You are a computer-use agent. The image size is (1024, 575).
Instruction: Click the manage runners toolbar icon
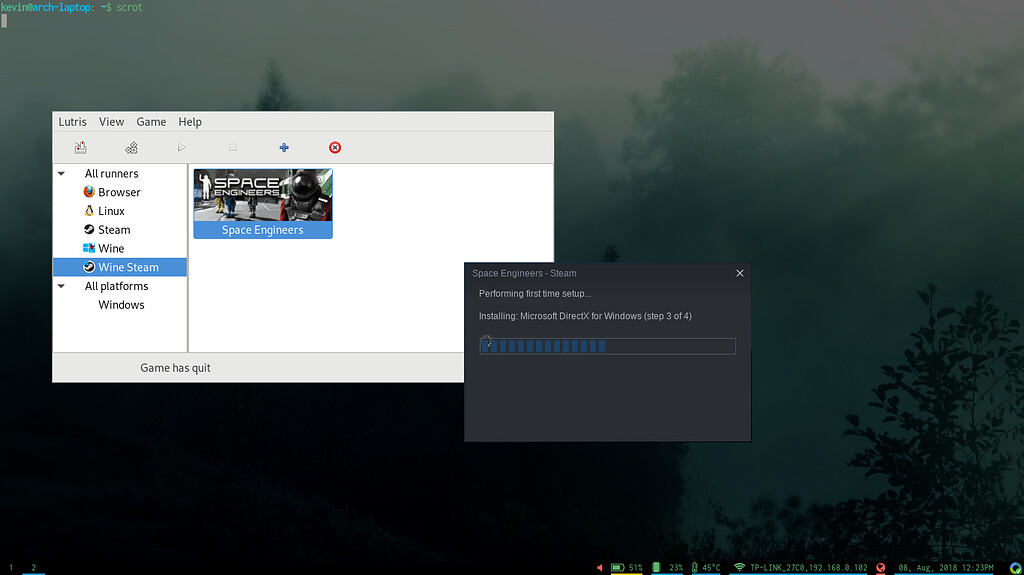click(x=131, y=148)
